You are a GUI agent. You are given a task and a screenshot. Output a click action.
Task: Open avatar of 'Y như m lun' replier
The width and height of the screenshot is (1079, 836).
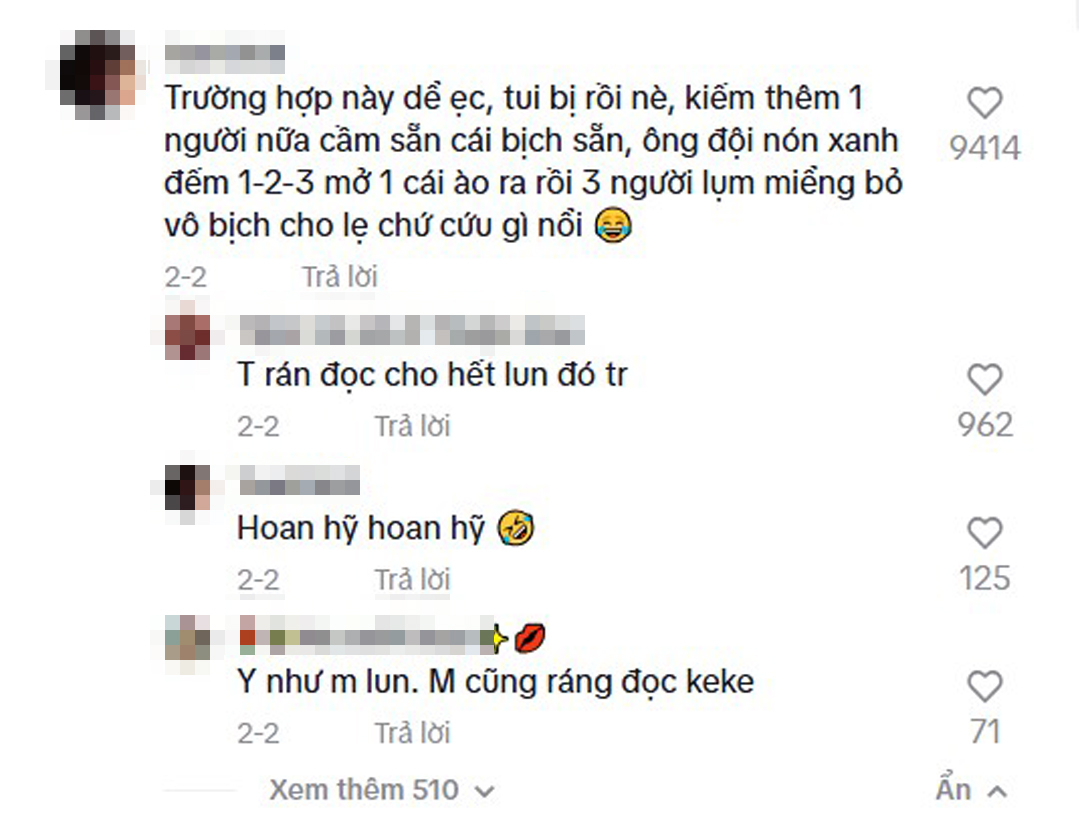pos(188,638)
